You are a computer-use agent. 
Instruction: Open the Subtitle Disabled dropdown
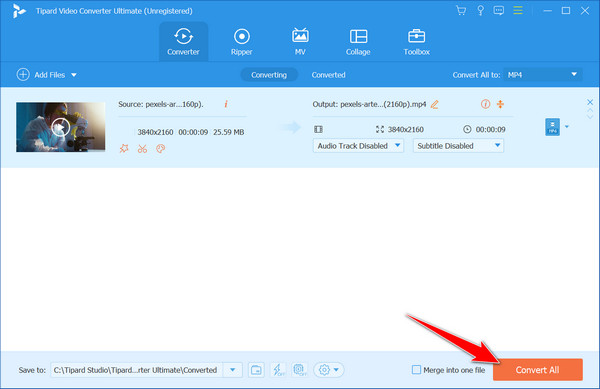point(458,146)
